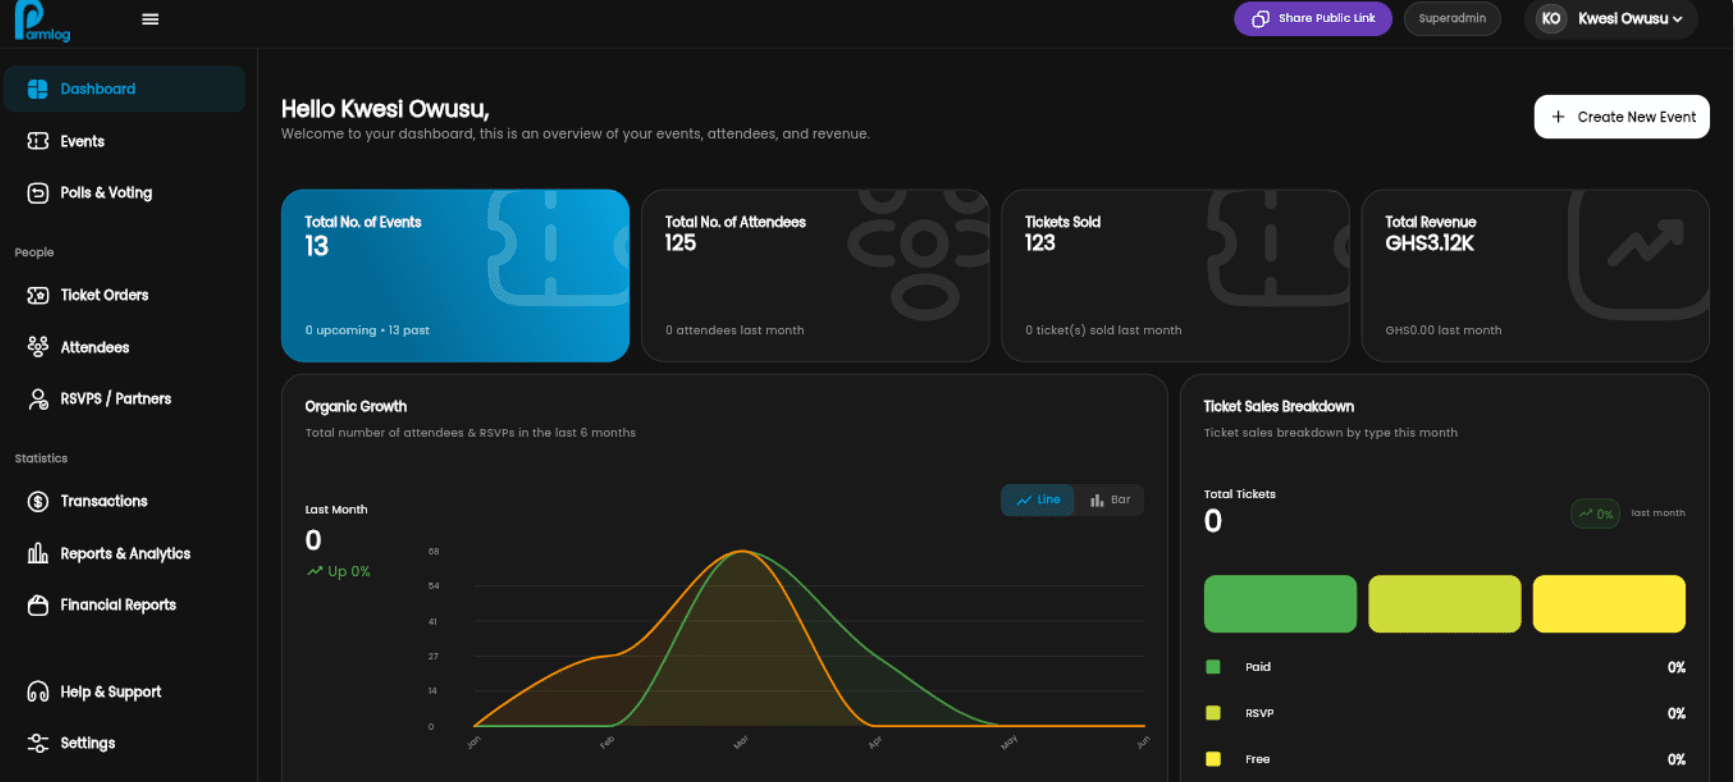Click the 0% last month trend badge
Viewport: 1735px width, 782px height.
(x=1595, y=514)
